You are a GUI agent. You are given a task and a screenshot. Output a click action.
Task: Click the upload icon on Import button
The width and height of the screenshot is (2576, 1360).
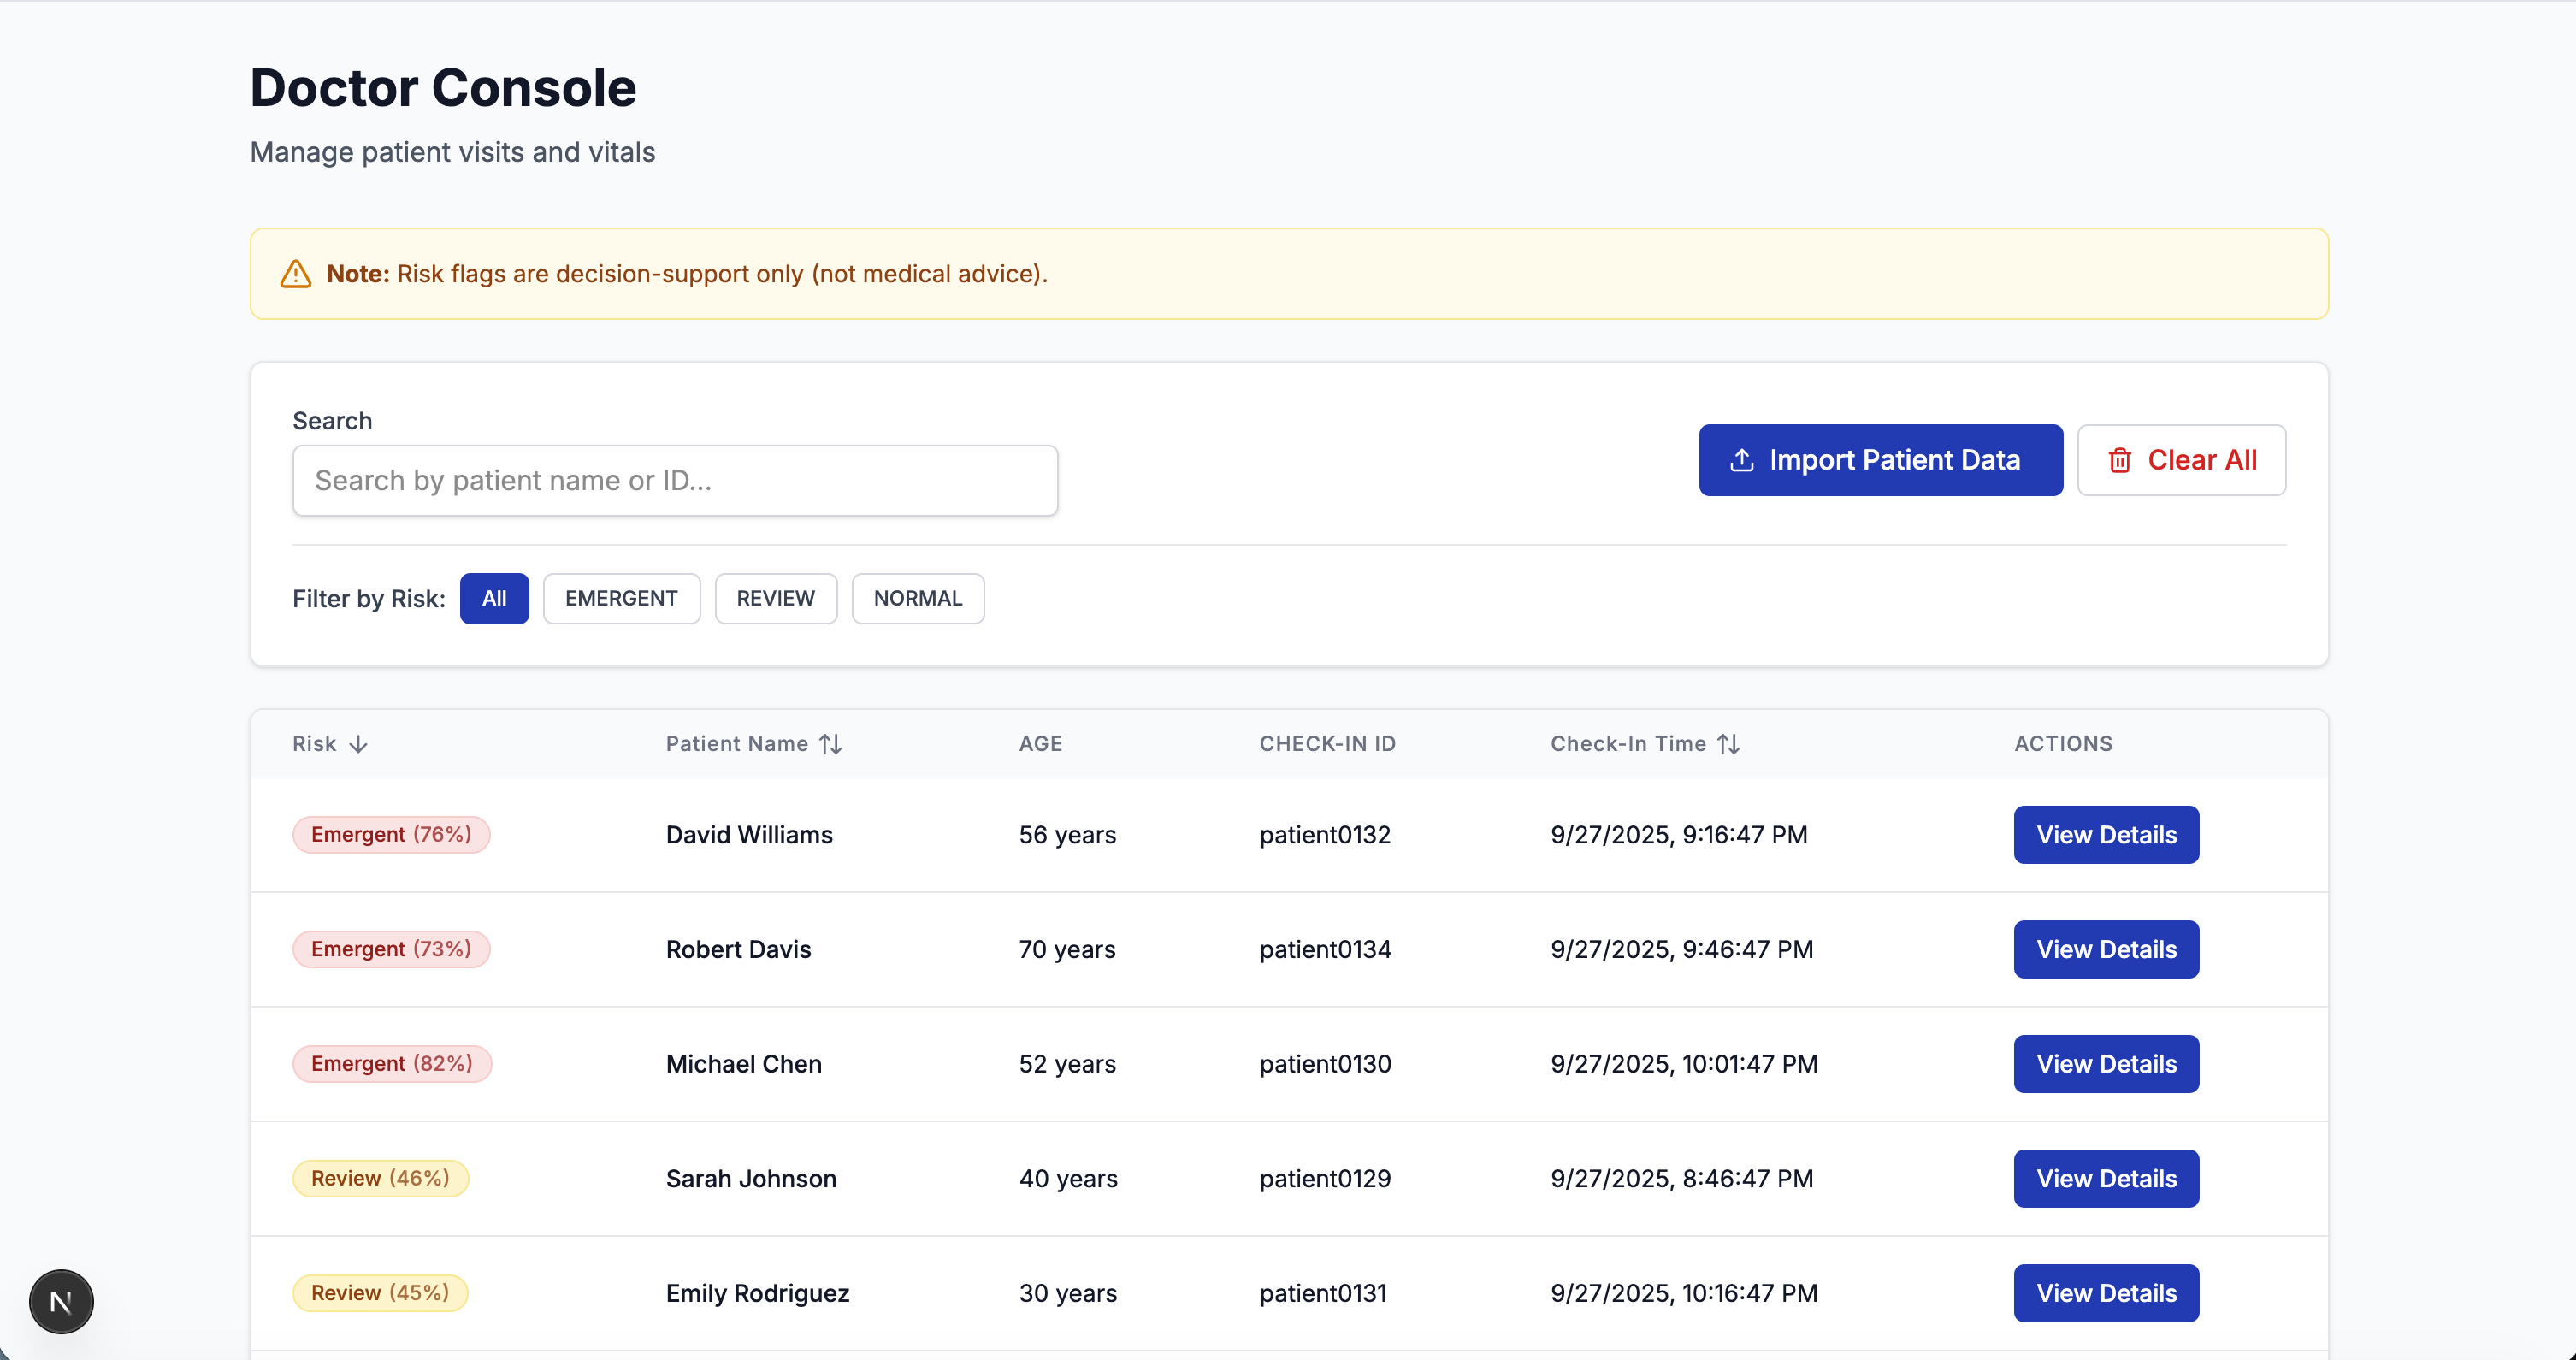point(1741,460)
